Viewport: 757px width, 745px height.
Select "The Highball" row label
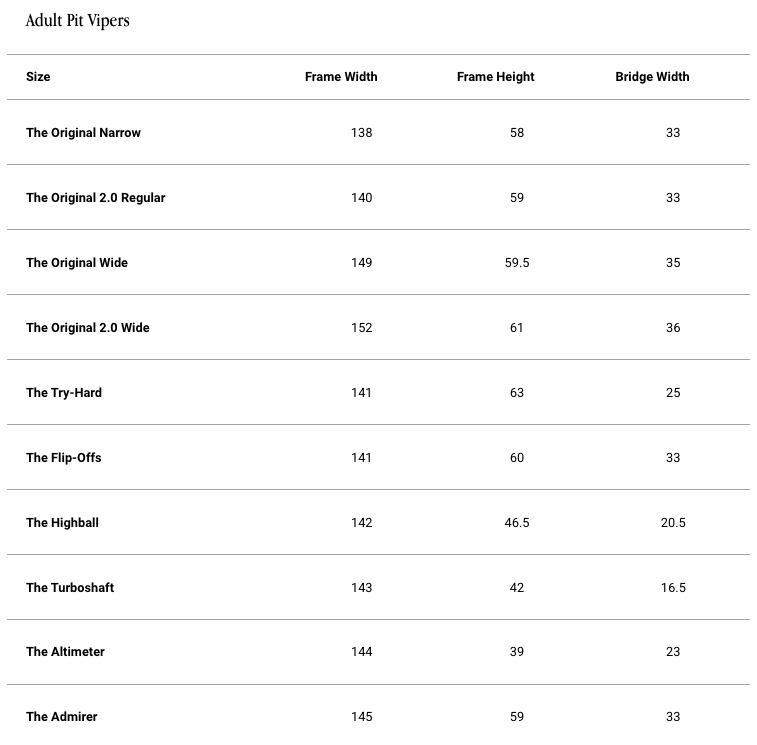coord(62,523)
